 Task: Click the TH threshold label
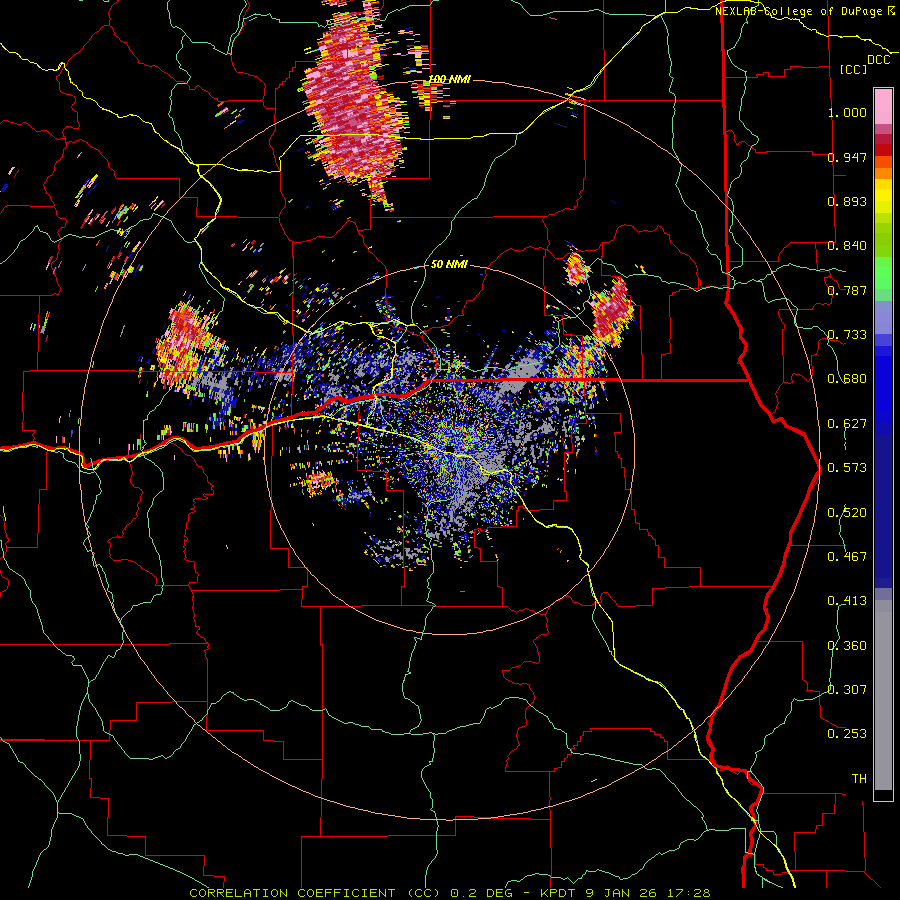click(x=859, y=779)
